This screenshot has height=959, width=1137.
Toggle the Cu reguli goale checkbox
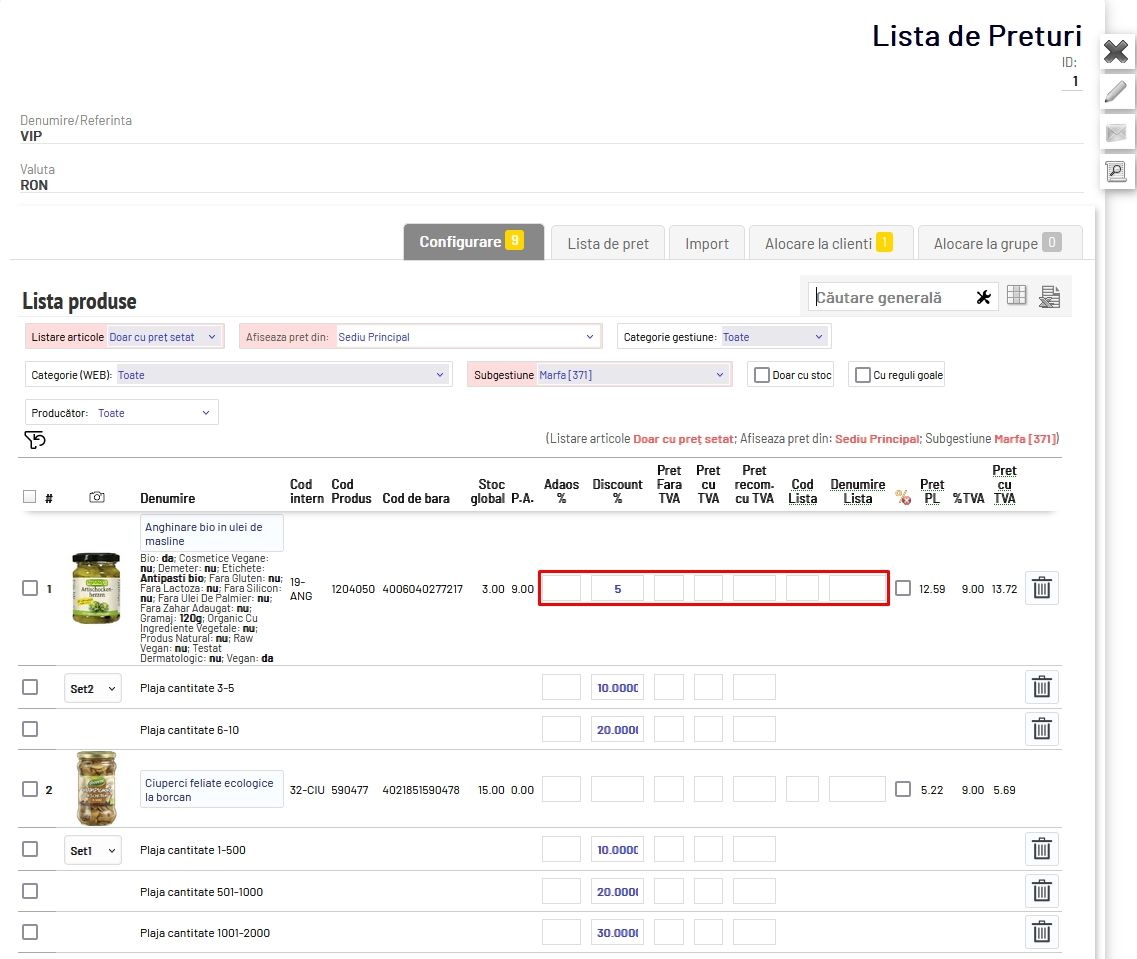(862, 375)
